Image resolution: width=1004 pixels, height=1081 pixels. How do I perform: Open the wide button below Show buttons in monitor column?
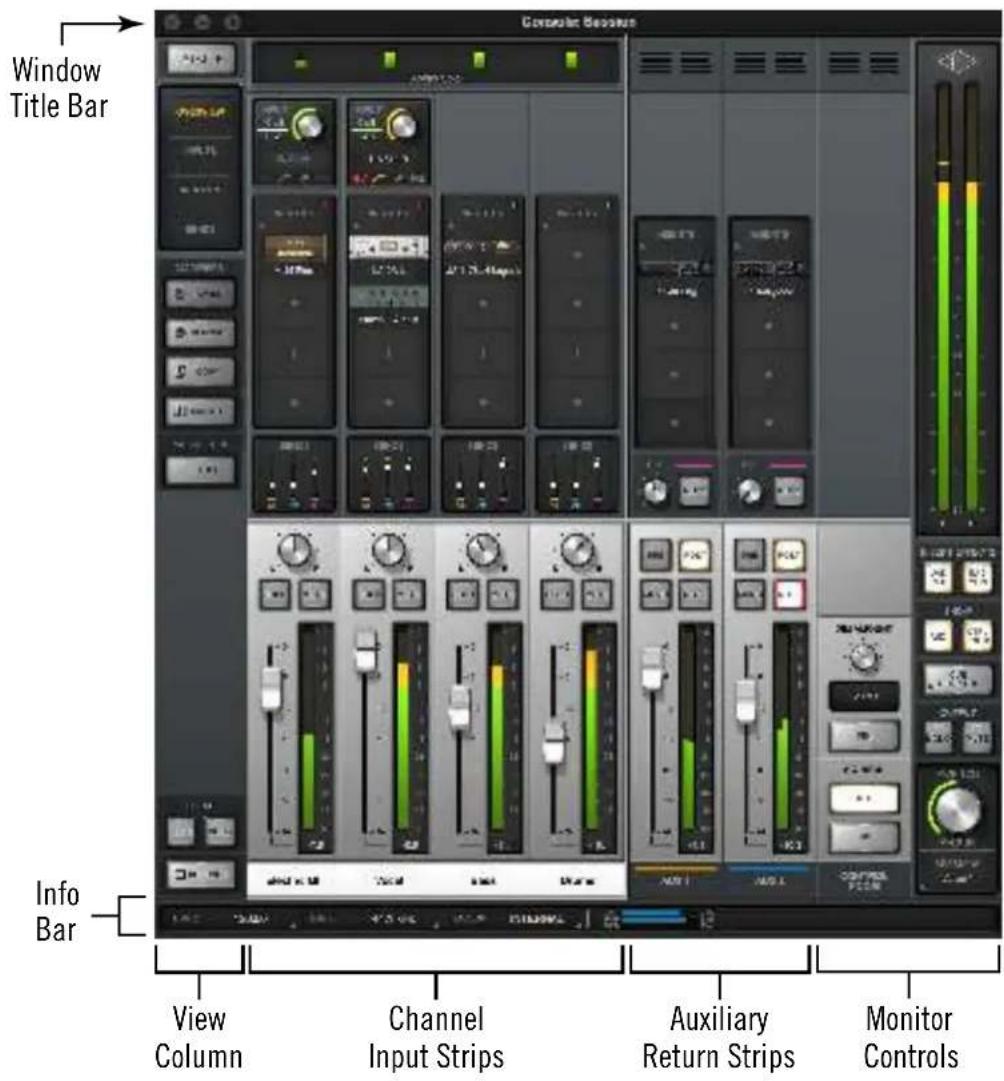958,679
